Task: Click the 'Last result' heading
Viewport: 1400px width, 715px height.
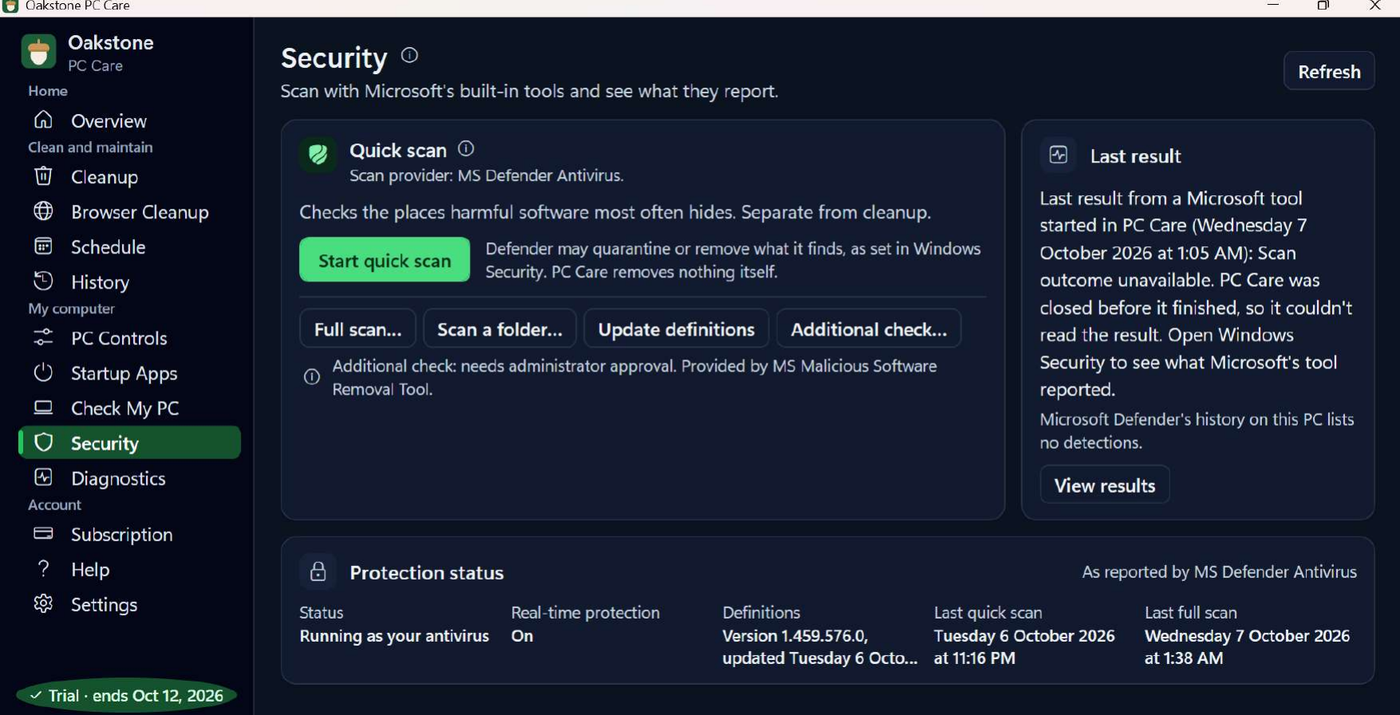Action: pos(1135,156)
